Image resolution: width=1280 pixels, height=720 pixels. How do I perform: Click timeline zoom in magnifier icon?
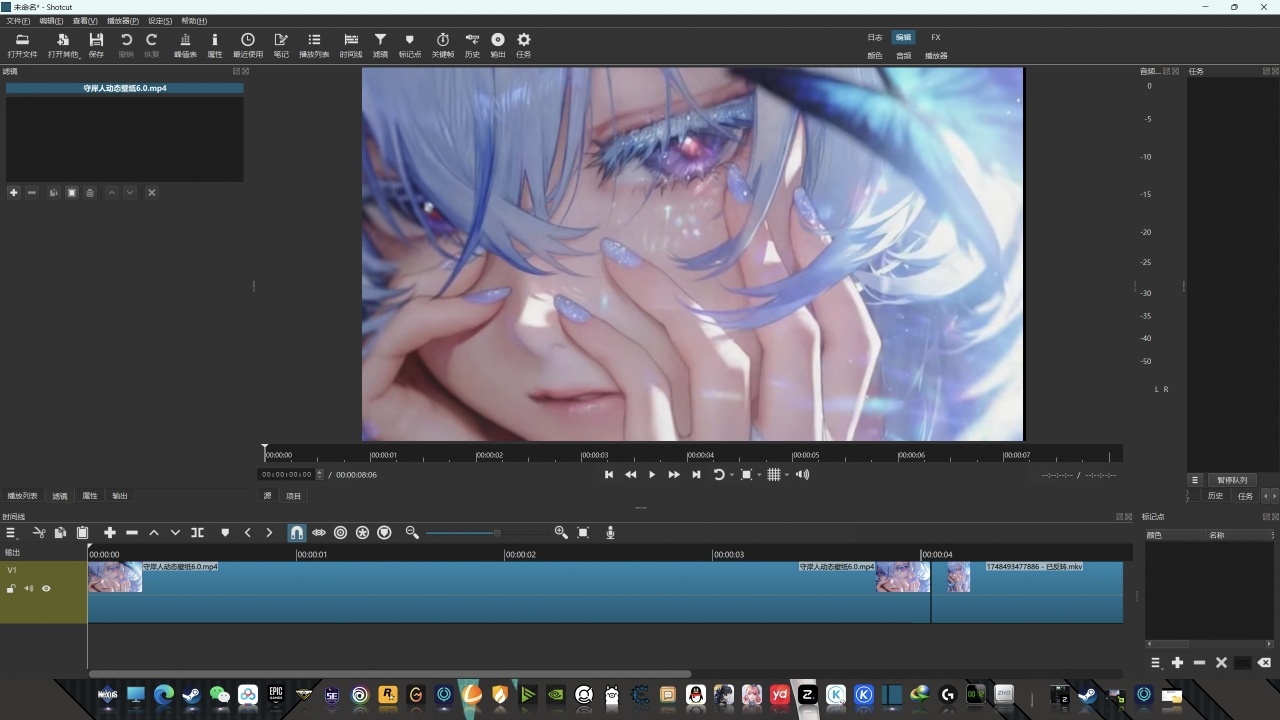click(x=561, y=533)
